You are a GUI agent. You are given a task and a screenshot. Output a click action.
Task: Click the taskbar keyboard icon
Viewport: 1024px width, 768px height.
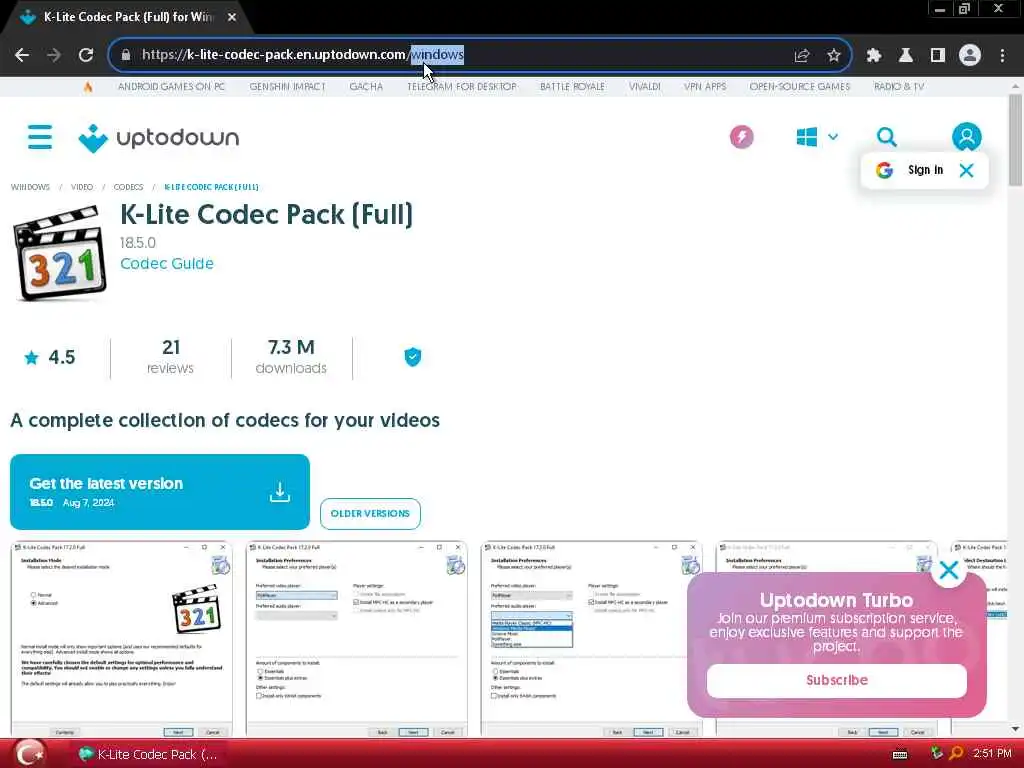900,754
